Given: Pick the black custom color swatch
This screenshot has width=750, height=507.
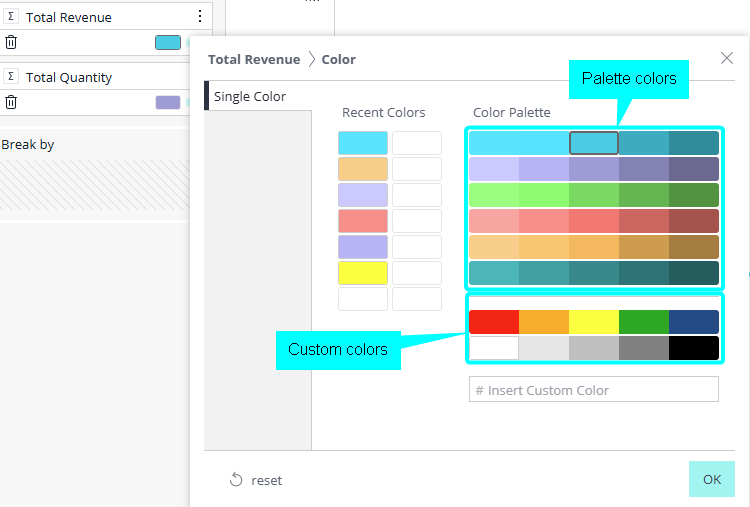Looking at the screenshot, I should [x=694, y=348].
